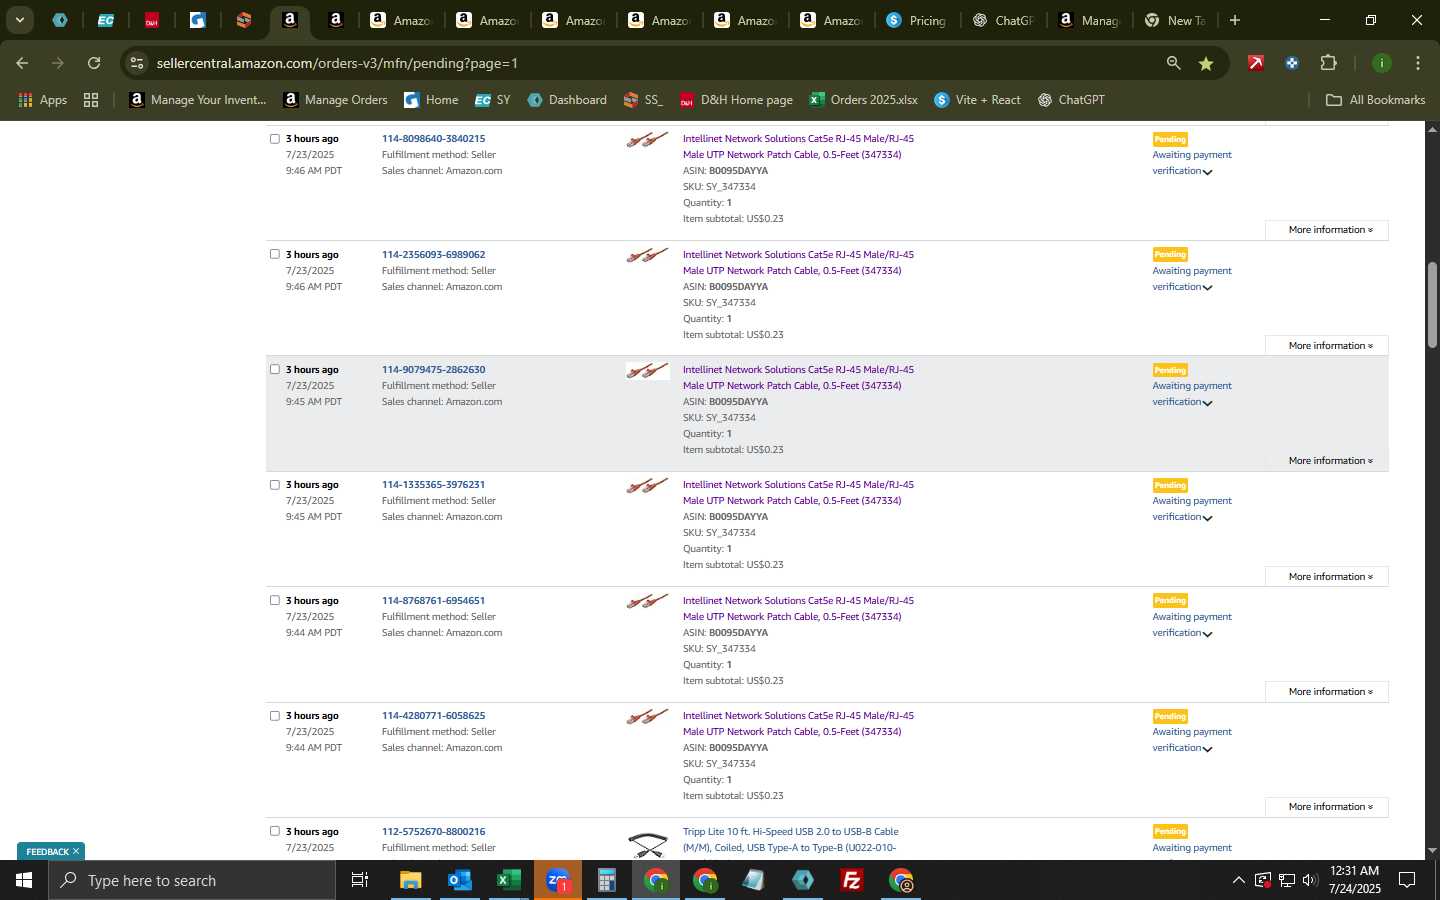Switch to the Pricing tab

(916, 20)
